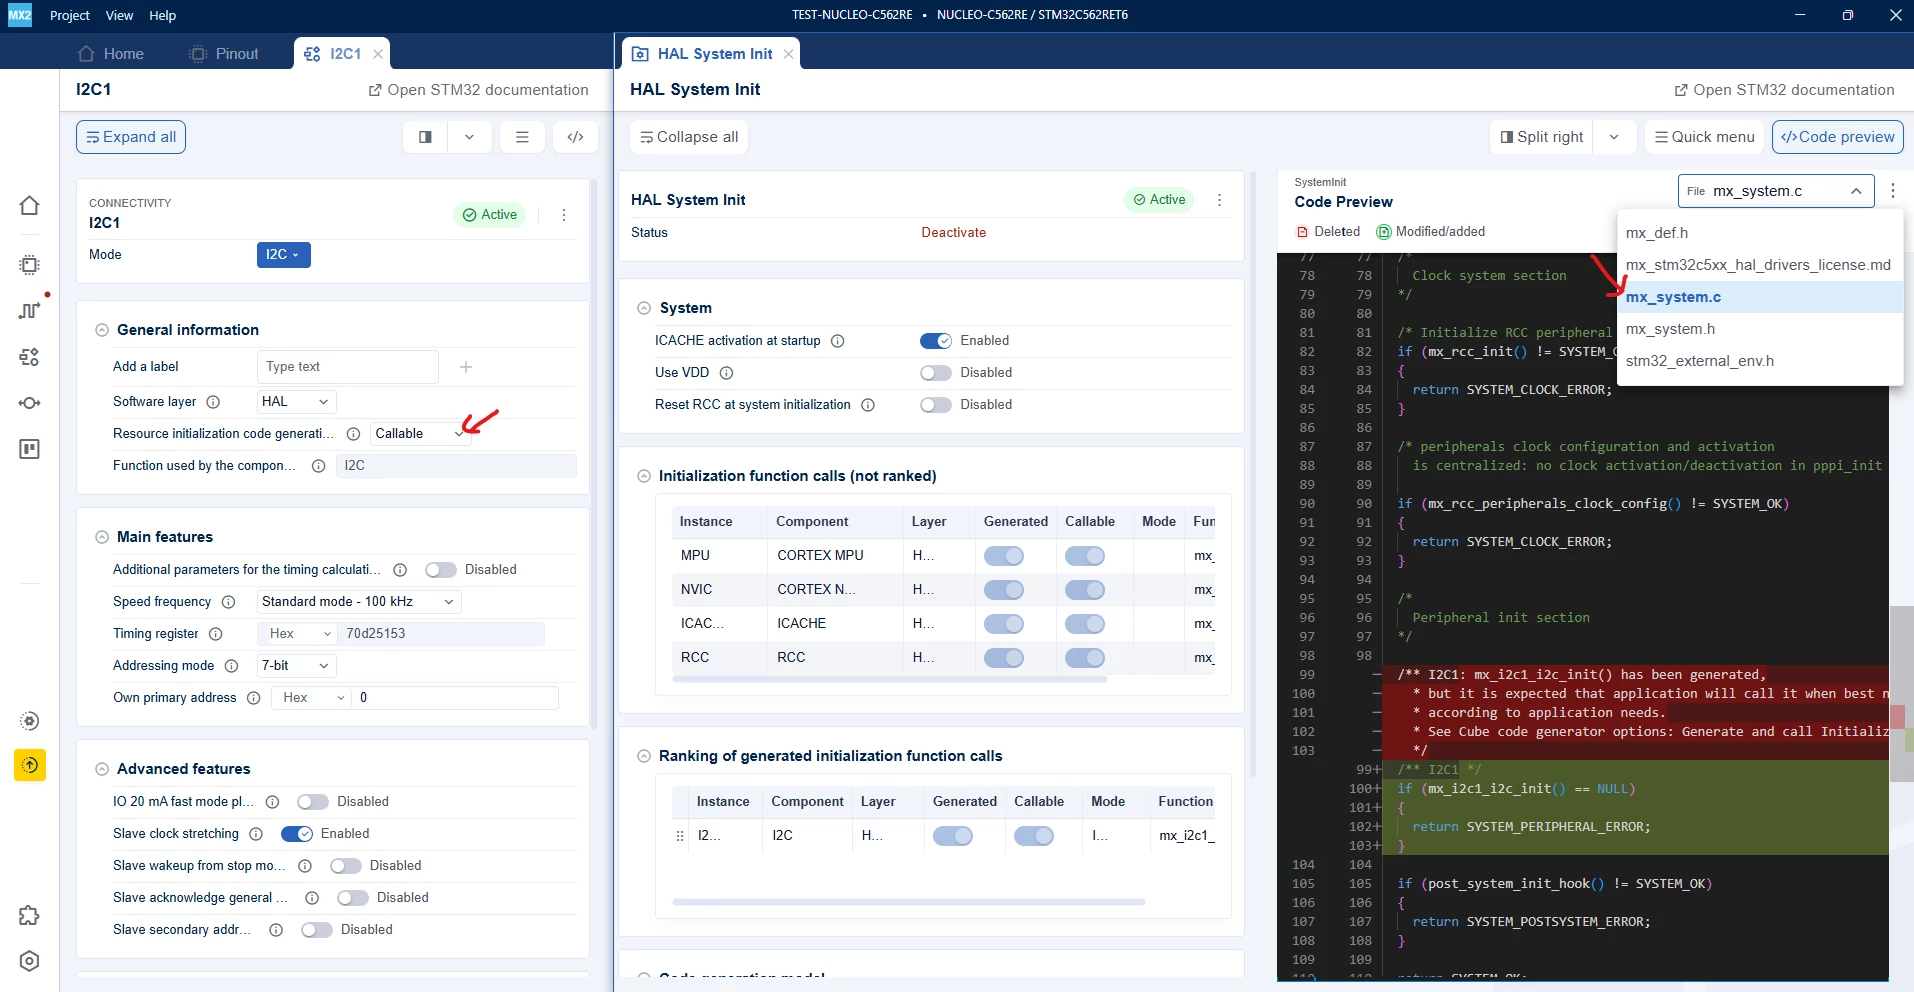Image resolution: width=1914 pixels, height=992 pixels.
Task: Click the plus icon to add label
Action: point(466,367)
